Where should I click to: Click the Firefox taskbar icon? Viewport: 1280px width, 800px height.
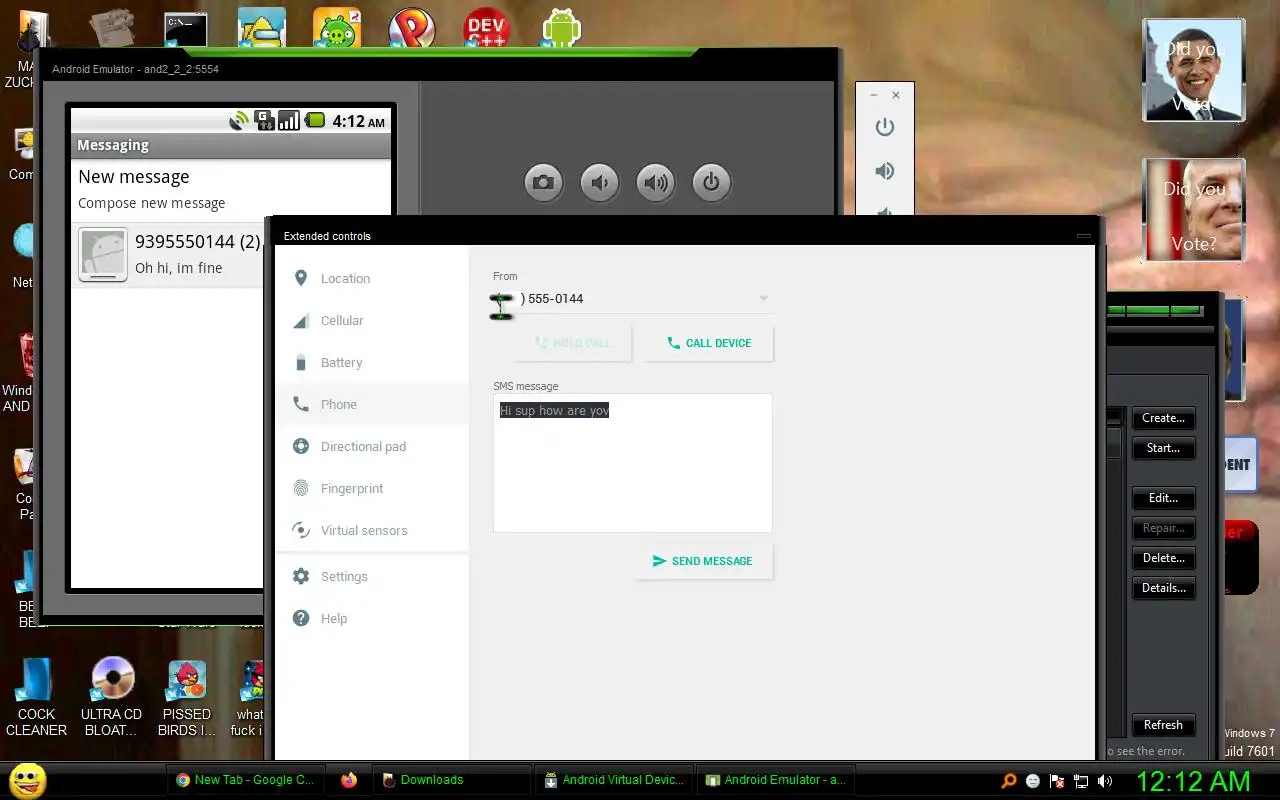348,780
